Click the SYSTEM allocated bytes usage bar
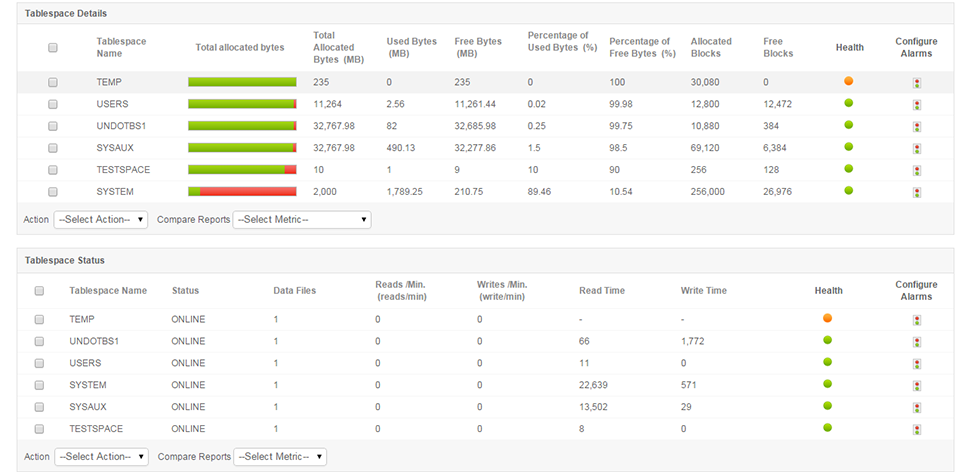 [x=242, y=191]
